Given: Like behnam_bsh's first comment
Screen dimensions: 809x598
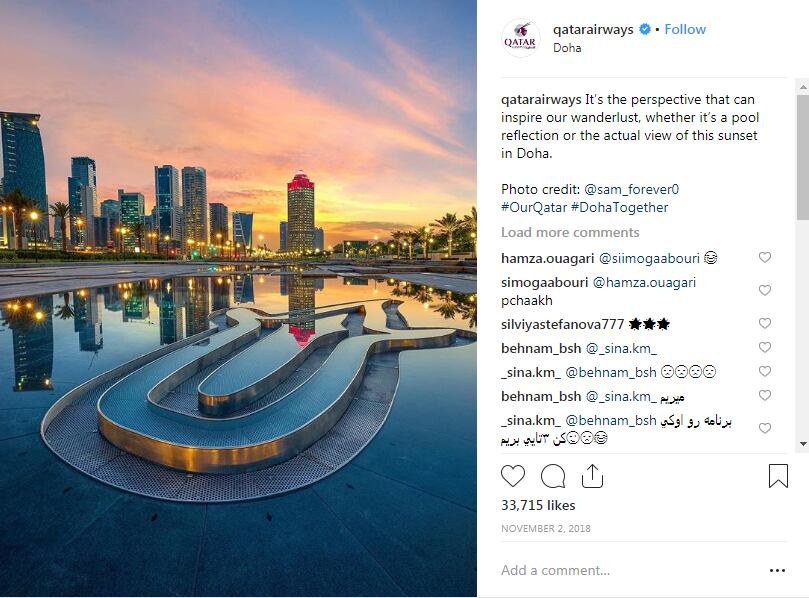Looking at the screenshot, I should click(765, 347).
